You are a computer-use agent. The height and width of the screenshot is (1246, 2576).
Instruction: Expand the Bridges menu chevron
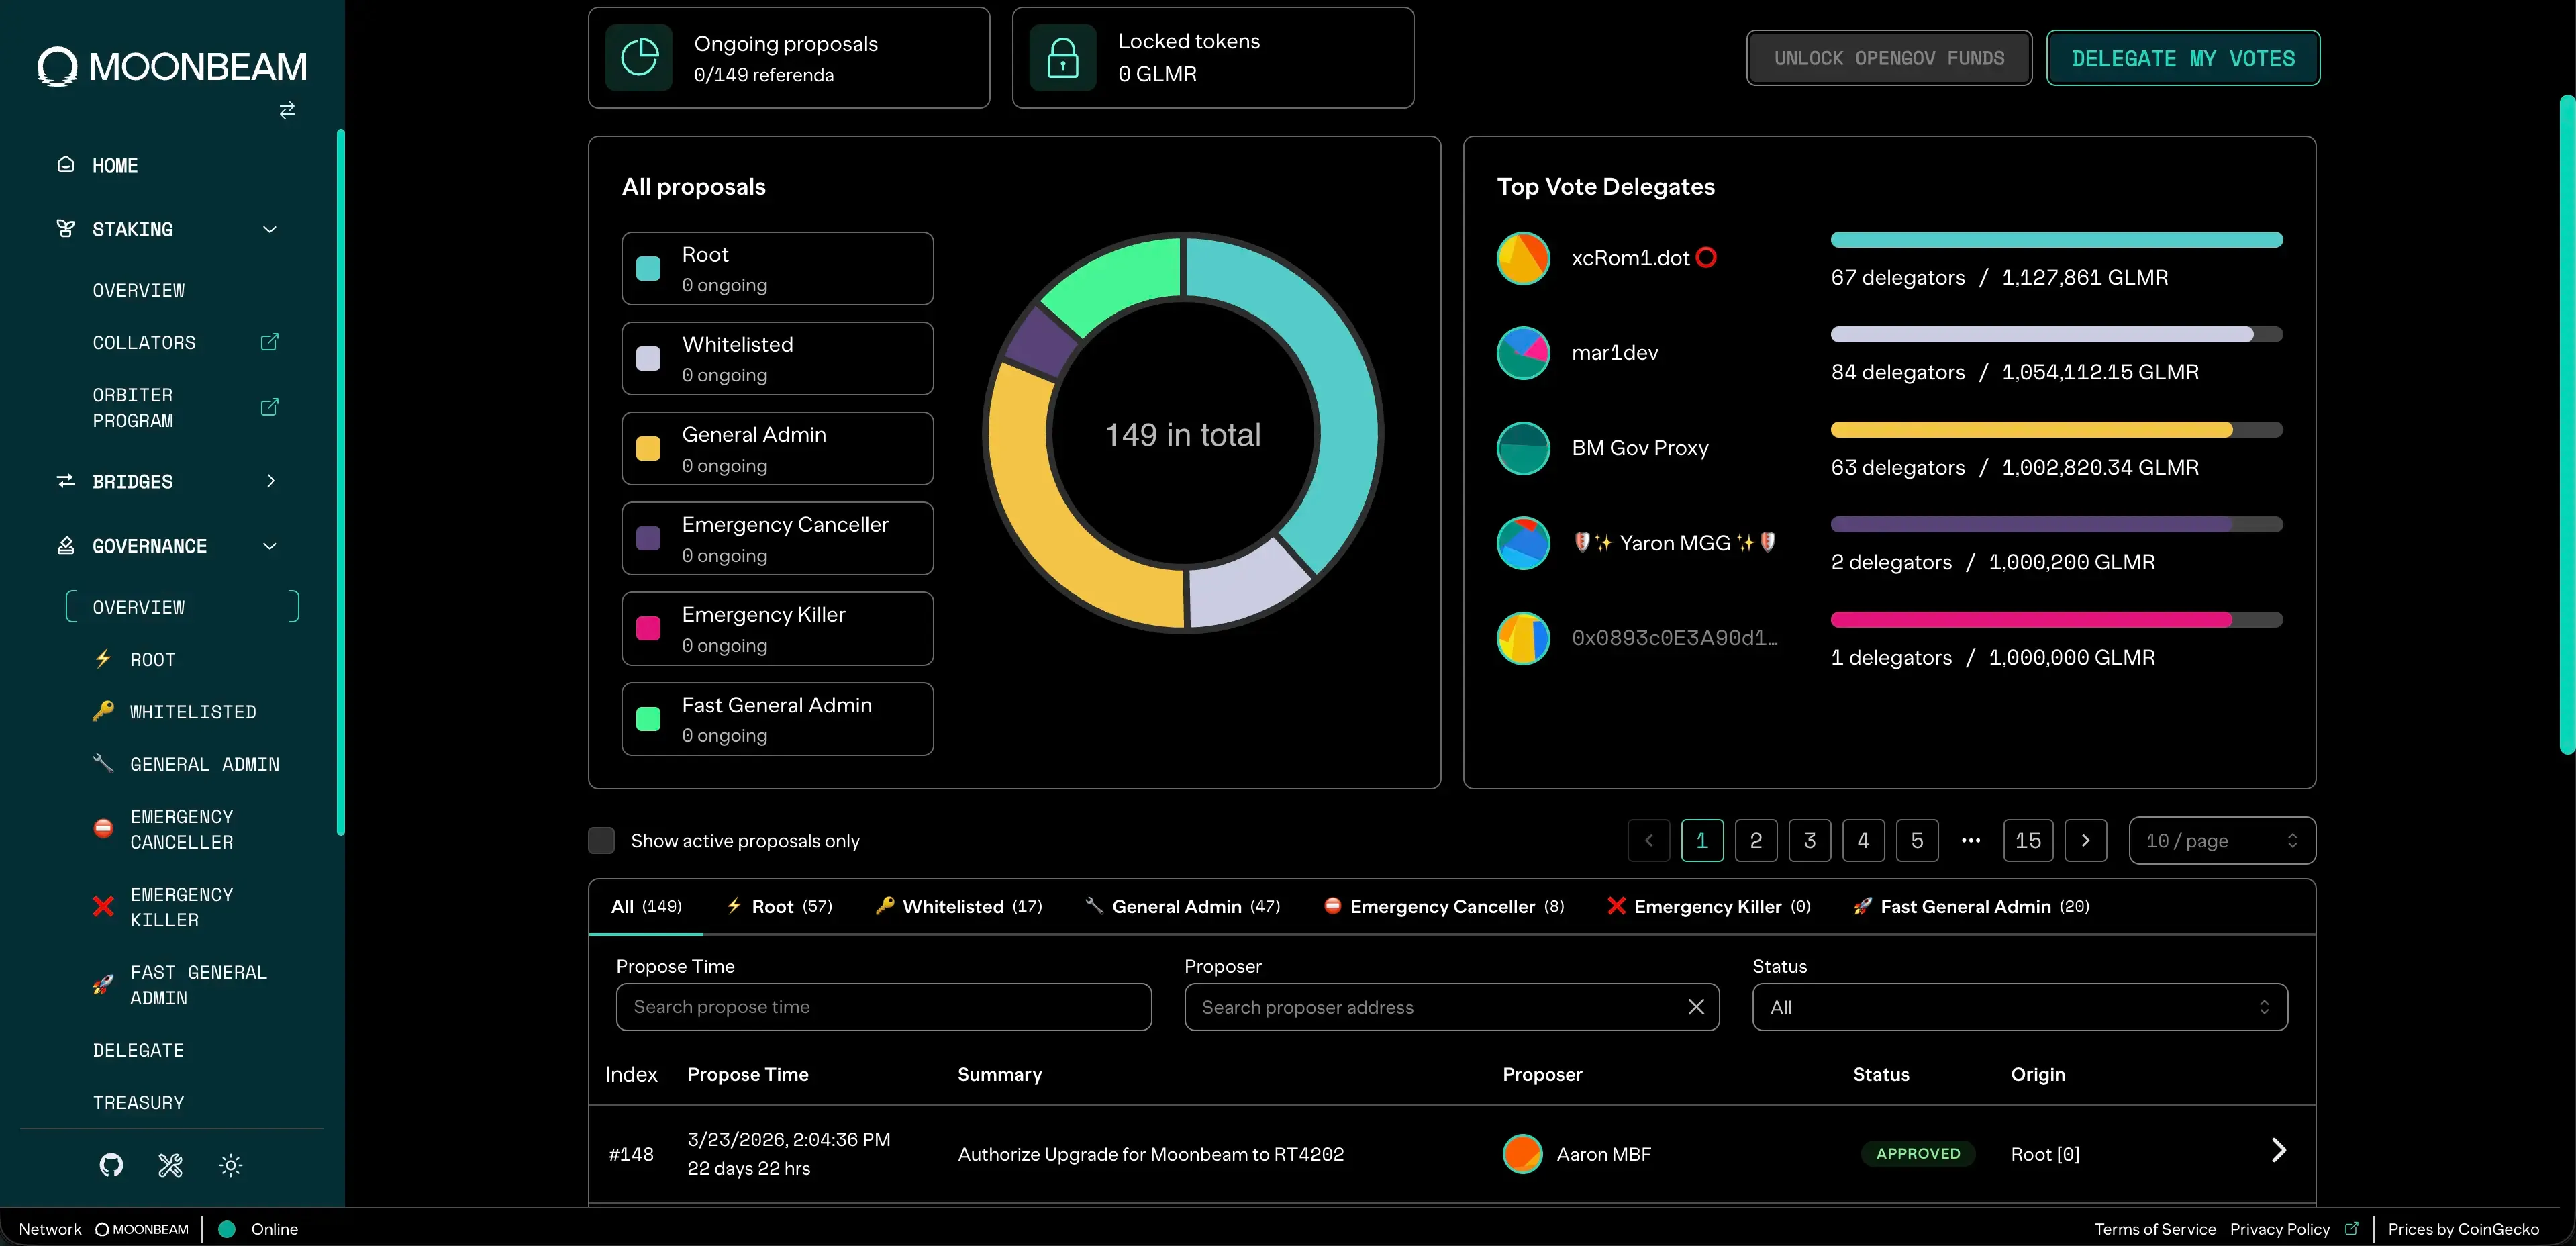270,481
